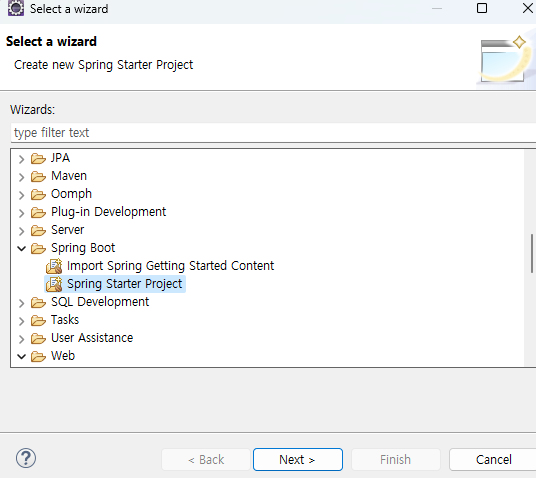Expand Plug-in Development chevron
Image resolution: width=536 pixels, height=478 pixels.
tap(22, 213)
